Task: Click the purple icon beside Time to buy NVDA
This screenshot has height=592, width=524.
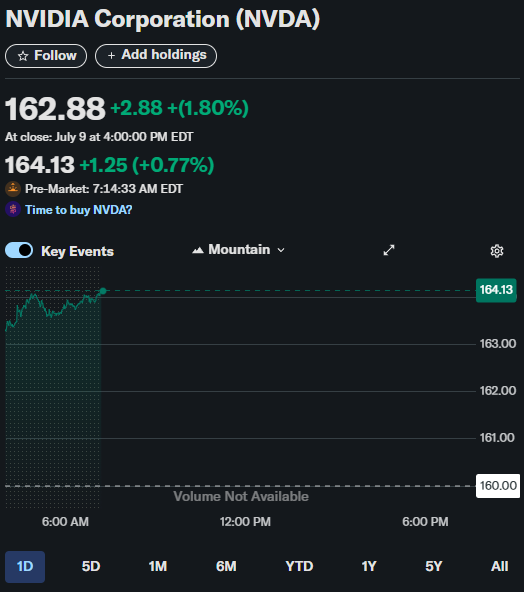Action: click(x=13, y=210)
